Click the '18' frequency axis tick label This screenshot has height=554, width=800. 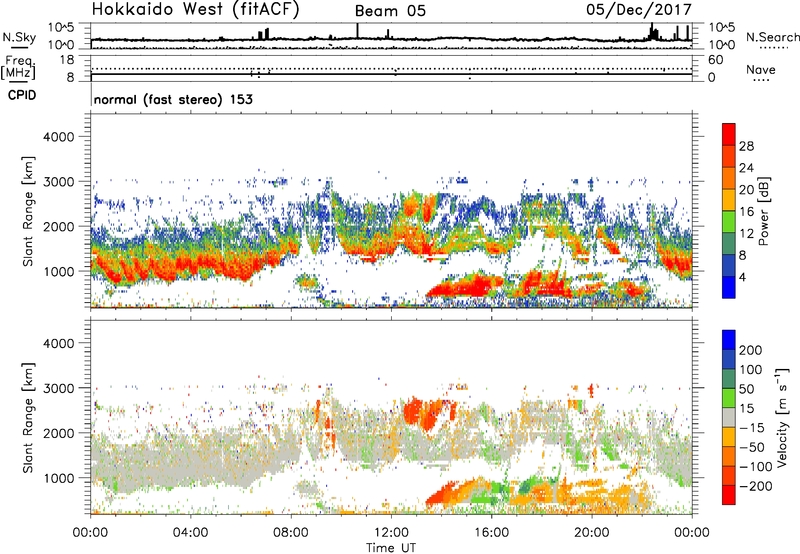coord(67,60)
